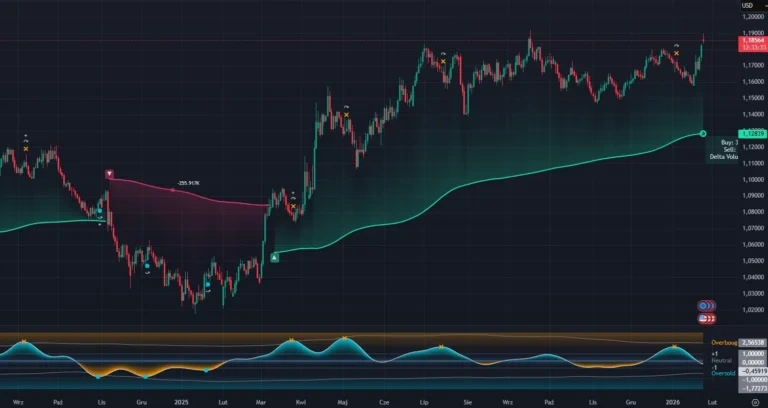Click the 1,10000 price axis label

[x=753, y=179]
